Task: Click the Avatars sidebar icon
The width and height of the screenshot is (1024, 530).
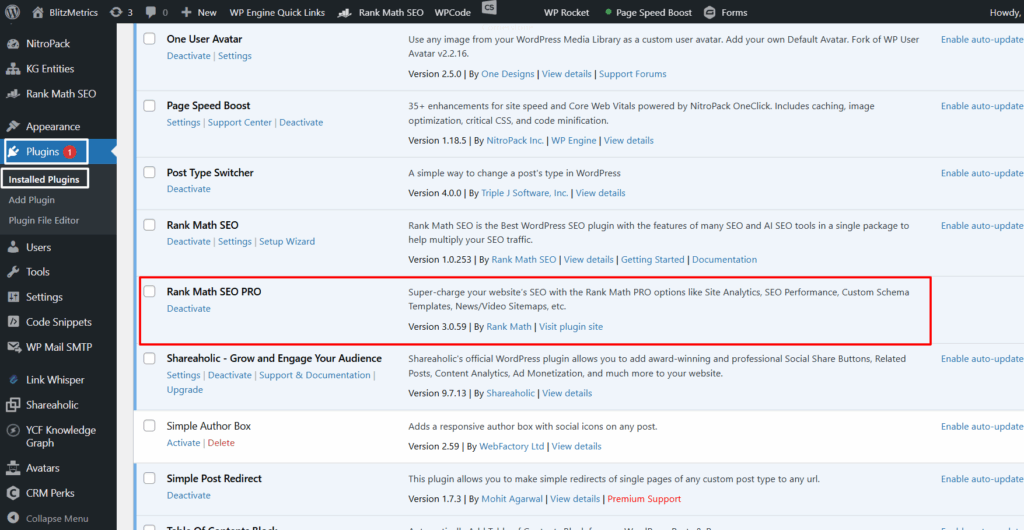Action: click(x=12, y=468)
